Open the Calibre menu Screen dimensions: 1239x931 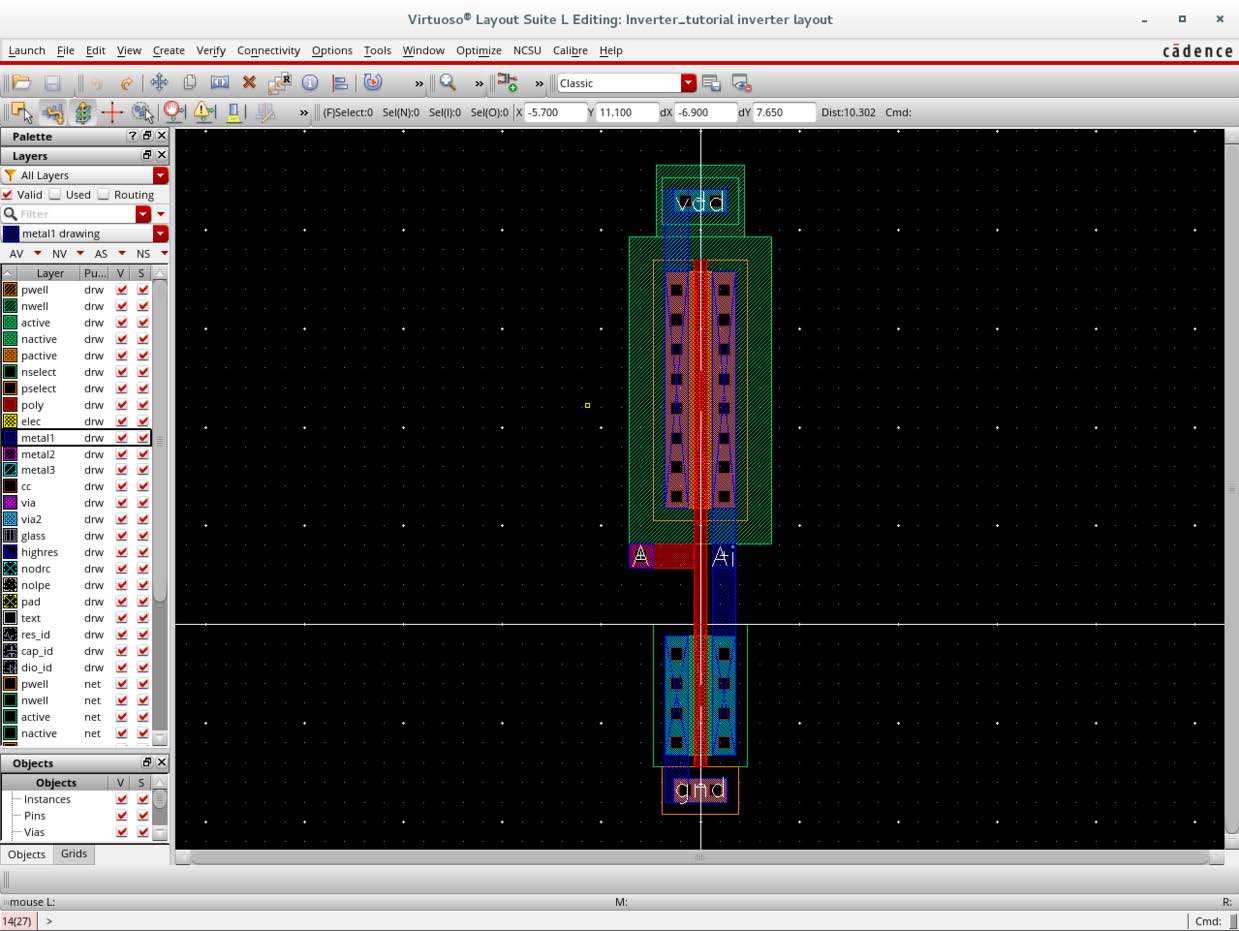point(570,50)
